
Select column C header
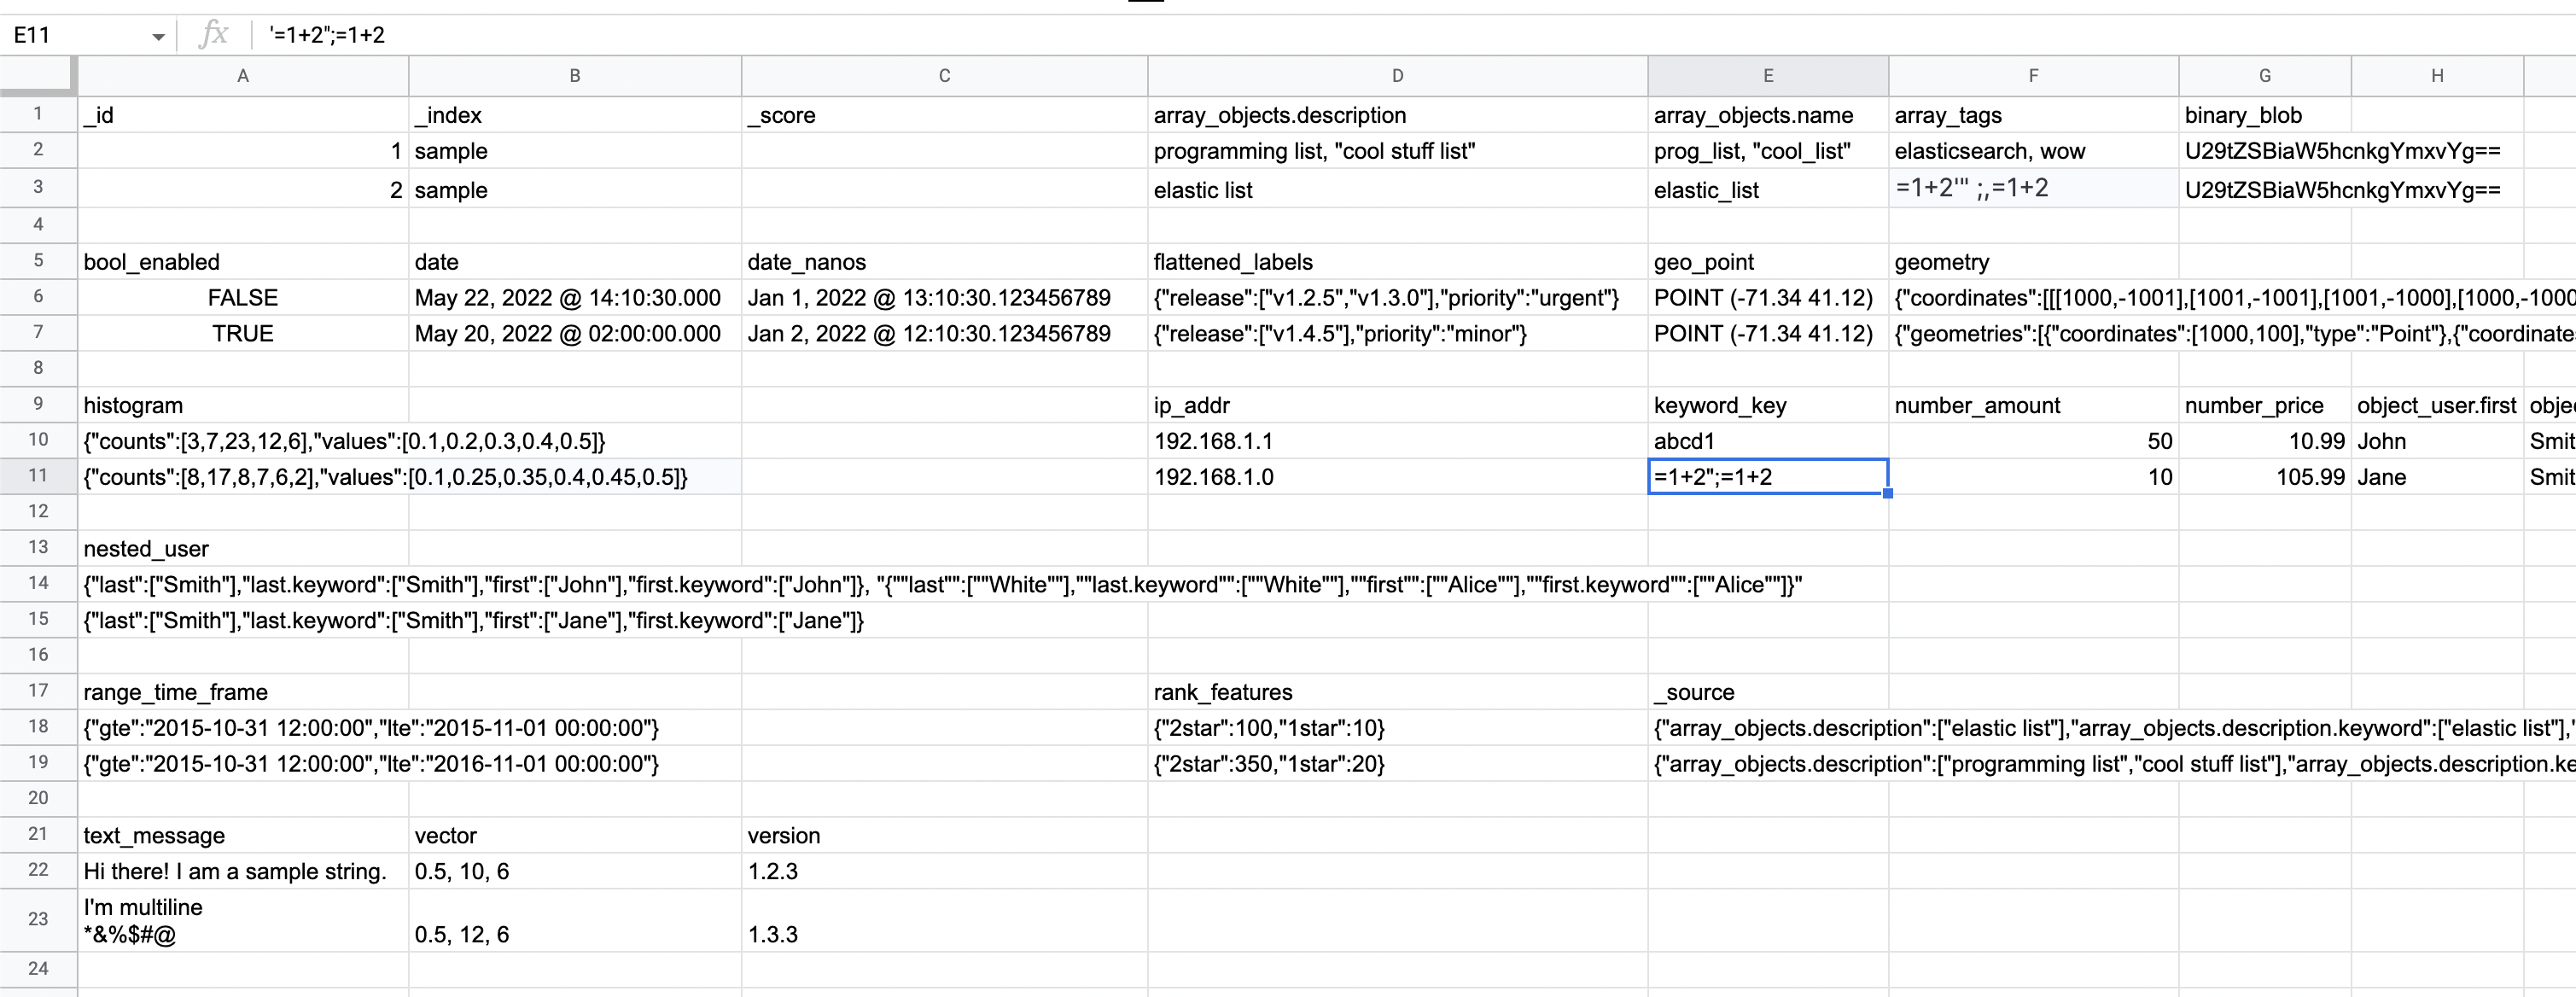(944, 76)
